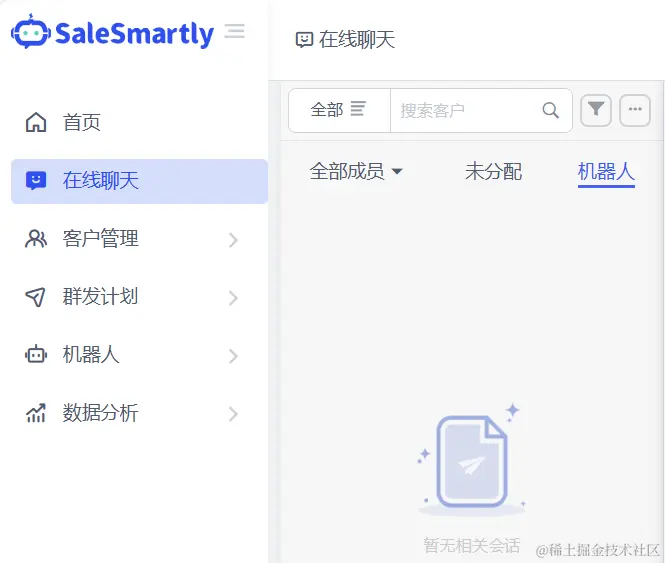This screenshot has height=563, width=665.
Task: Click the robot icon in sidebar menu
Action: pos(36,355)
